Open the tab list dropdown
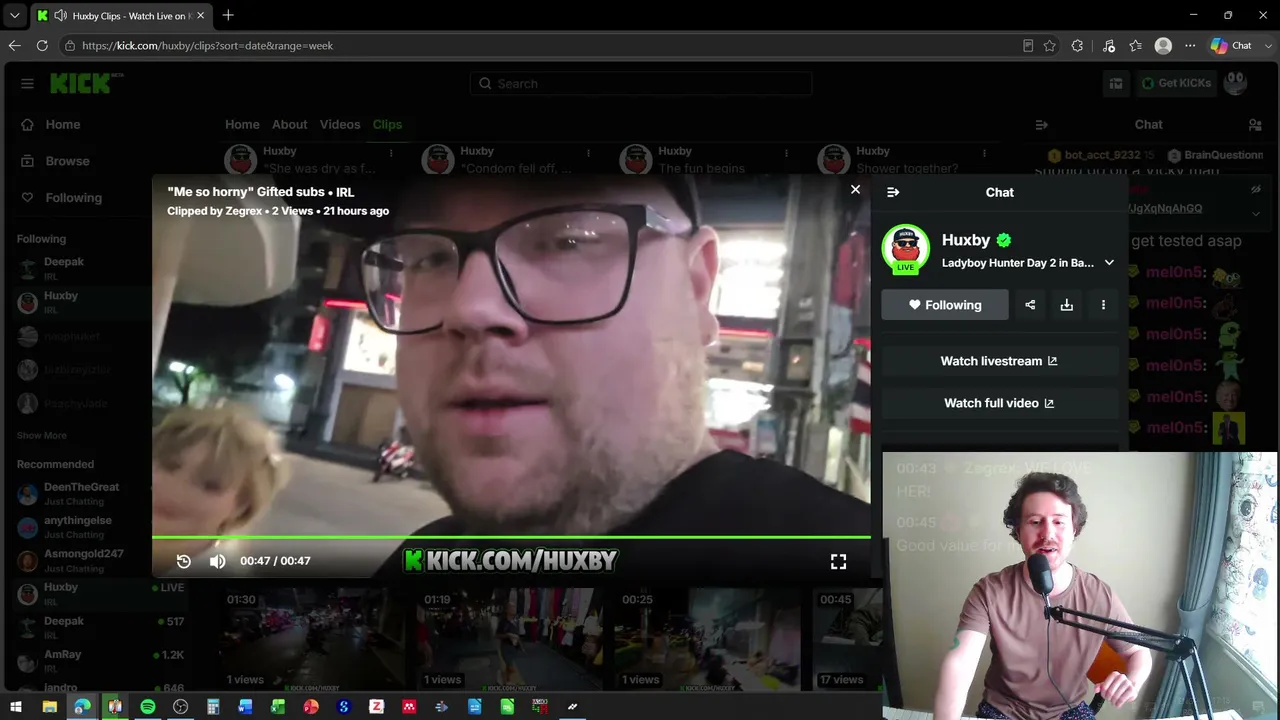 coord(14,16)
